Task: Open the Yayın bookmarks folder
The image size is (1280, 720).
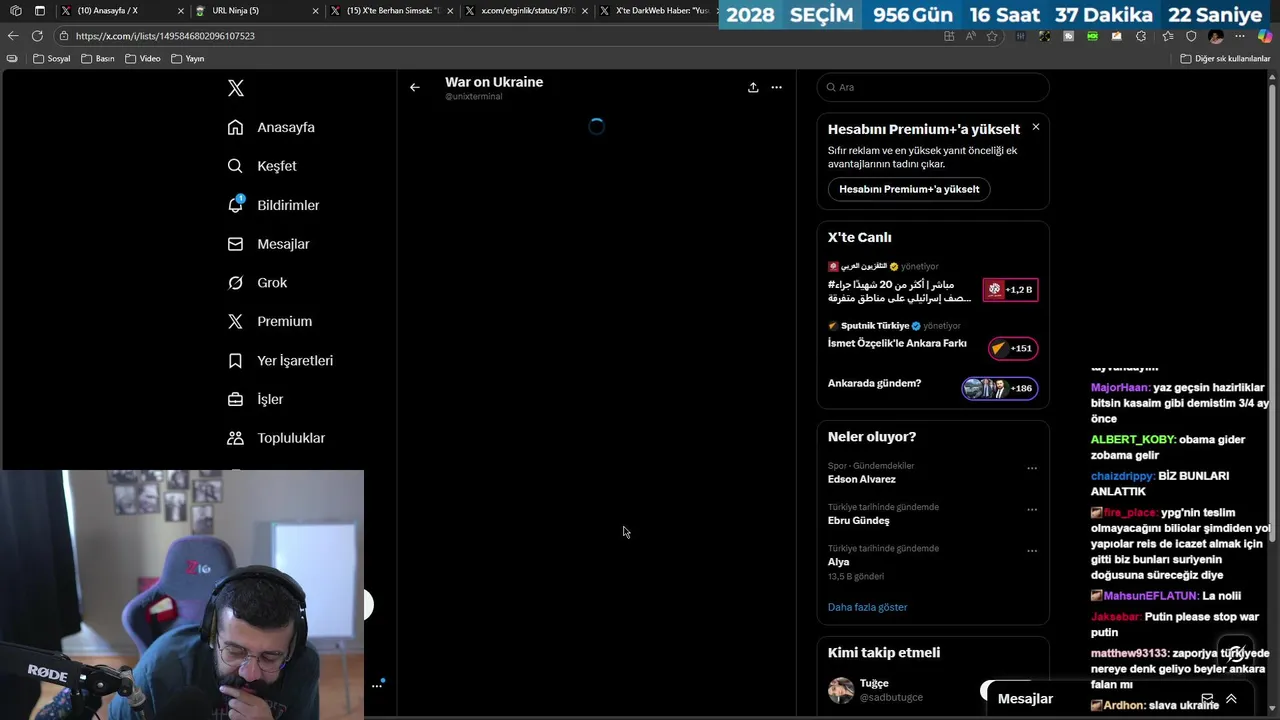Action: 187,58
